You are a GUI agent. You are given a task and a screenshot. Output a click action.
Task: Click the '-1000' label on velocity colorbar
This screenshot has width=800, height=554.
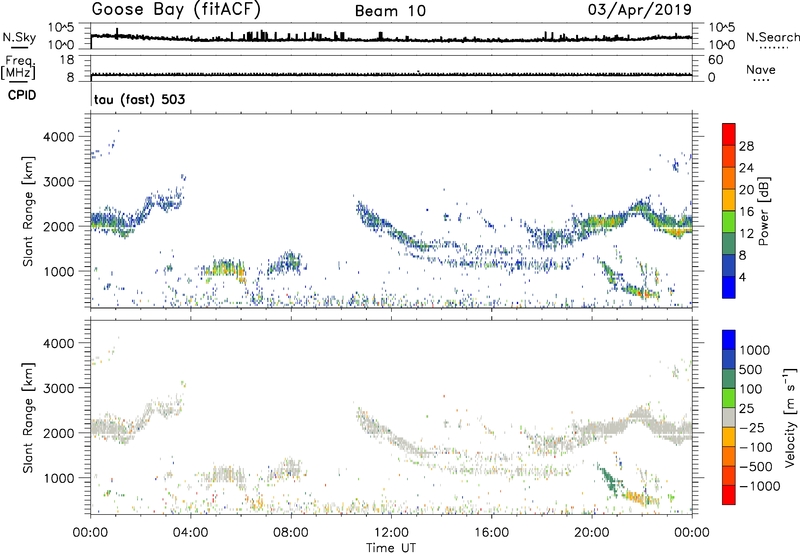pyautogui.click(x=759, y=486)
